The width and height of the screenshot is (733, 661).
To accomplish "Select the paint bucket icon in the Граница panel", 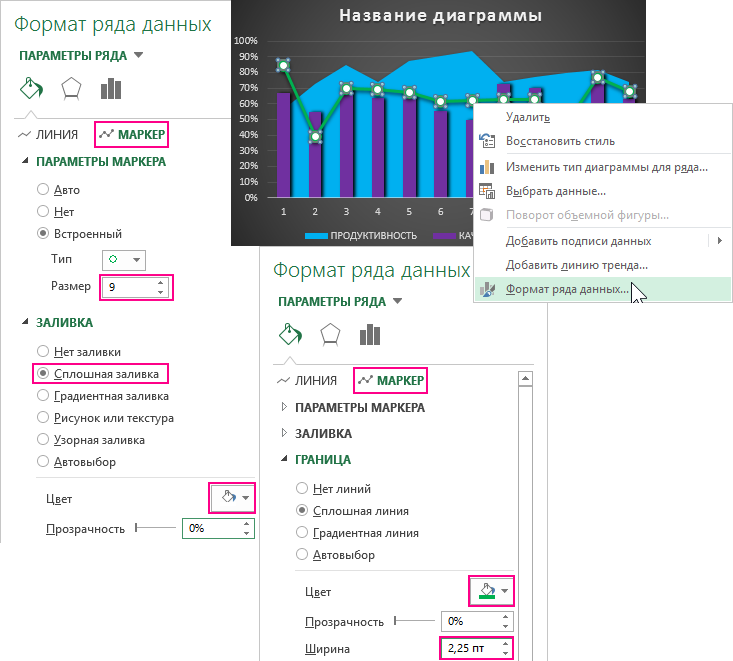I will click(288, 333).
